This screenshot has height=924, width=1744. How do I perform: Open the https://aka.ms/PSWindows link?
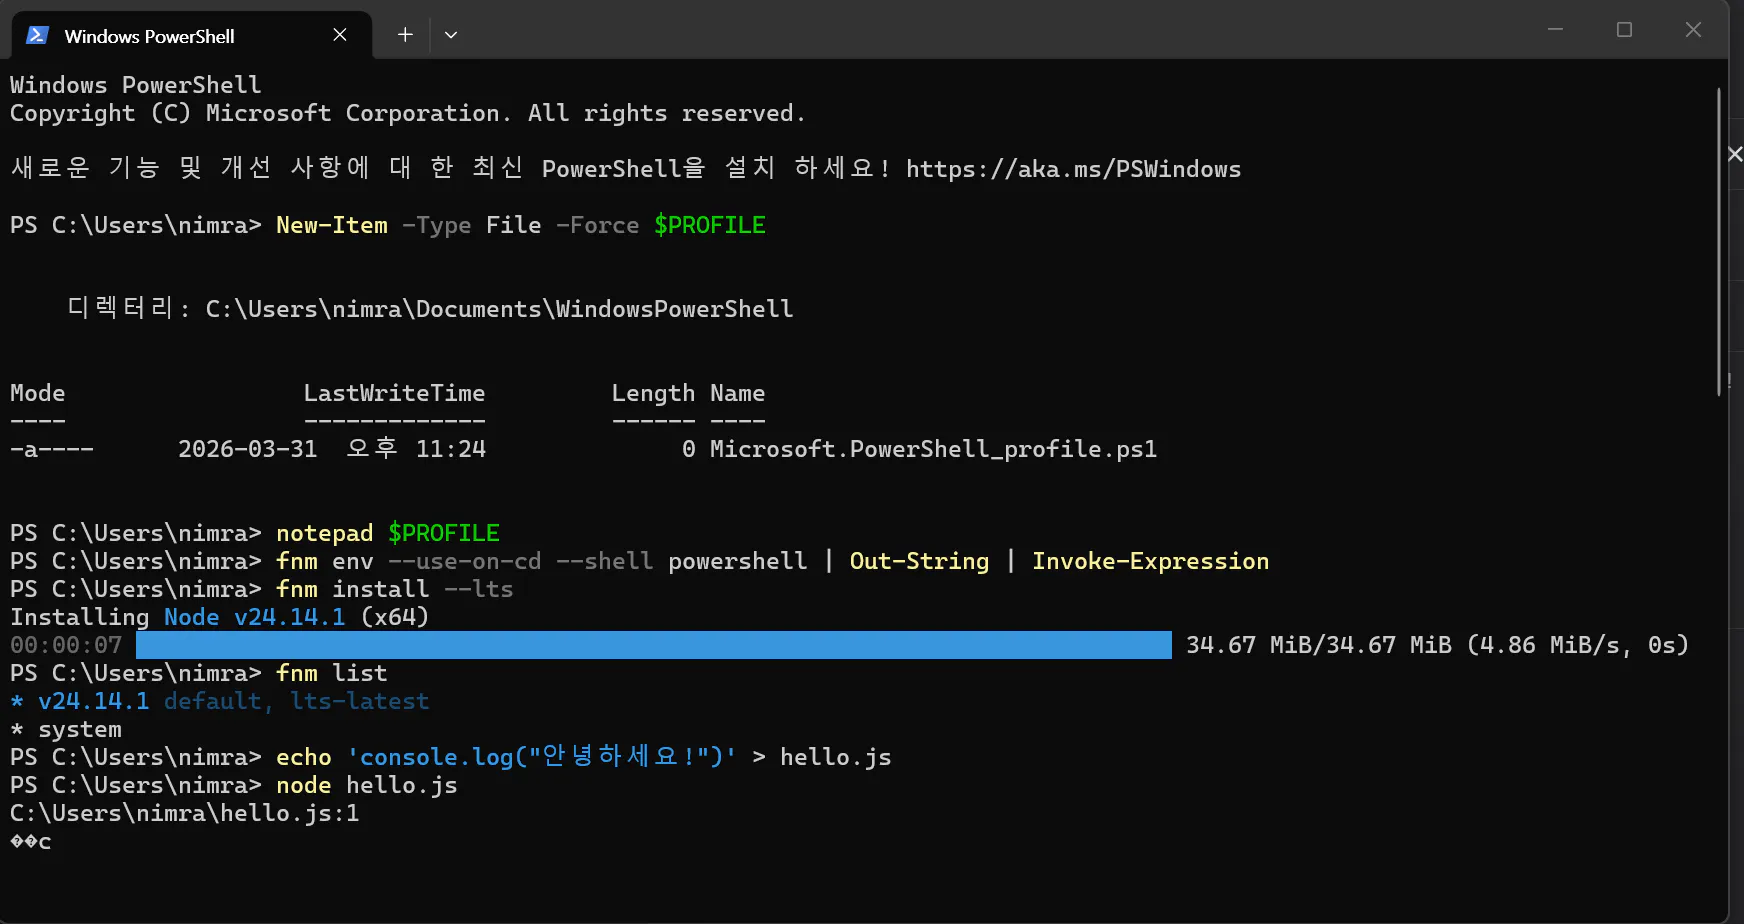1073,169
